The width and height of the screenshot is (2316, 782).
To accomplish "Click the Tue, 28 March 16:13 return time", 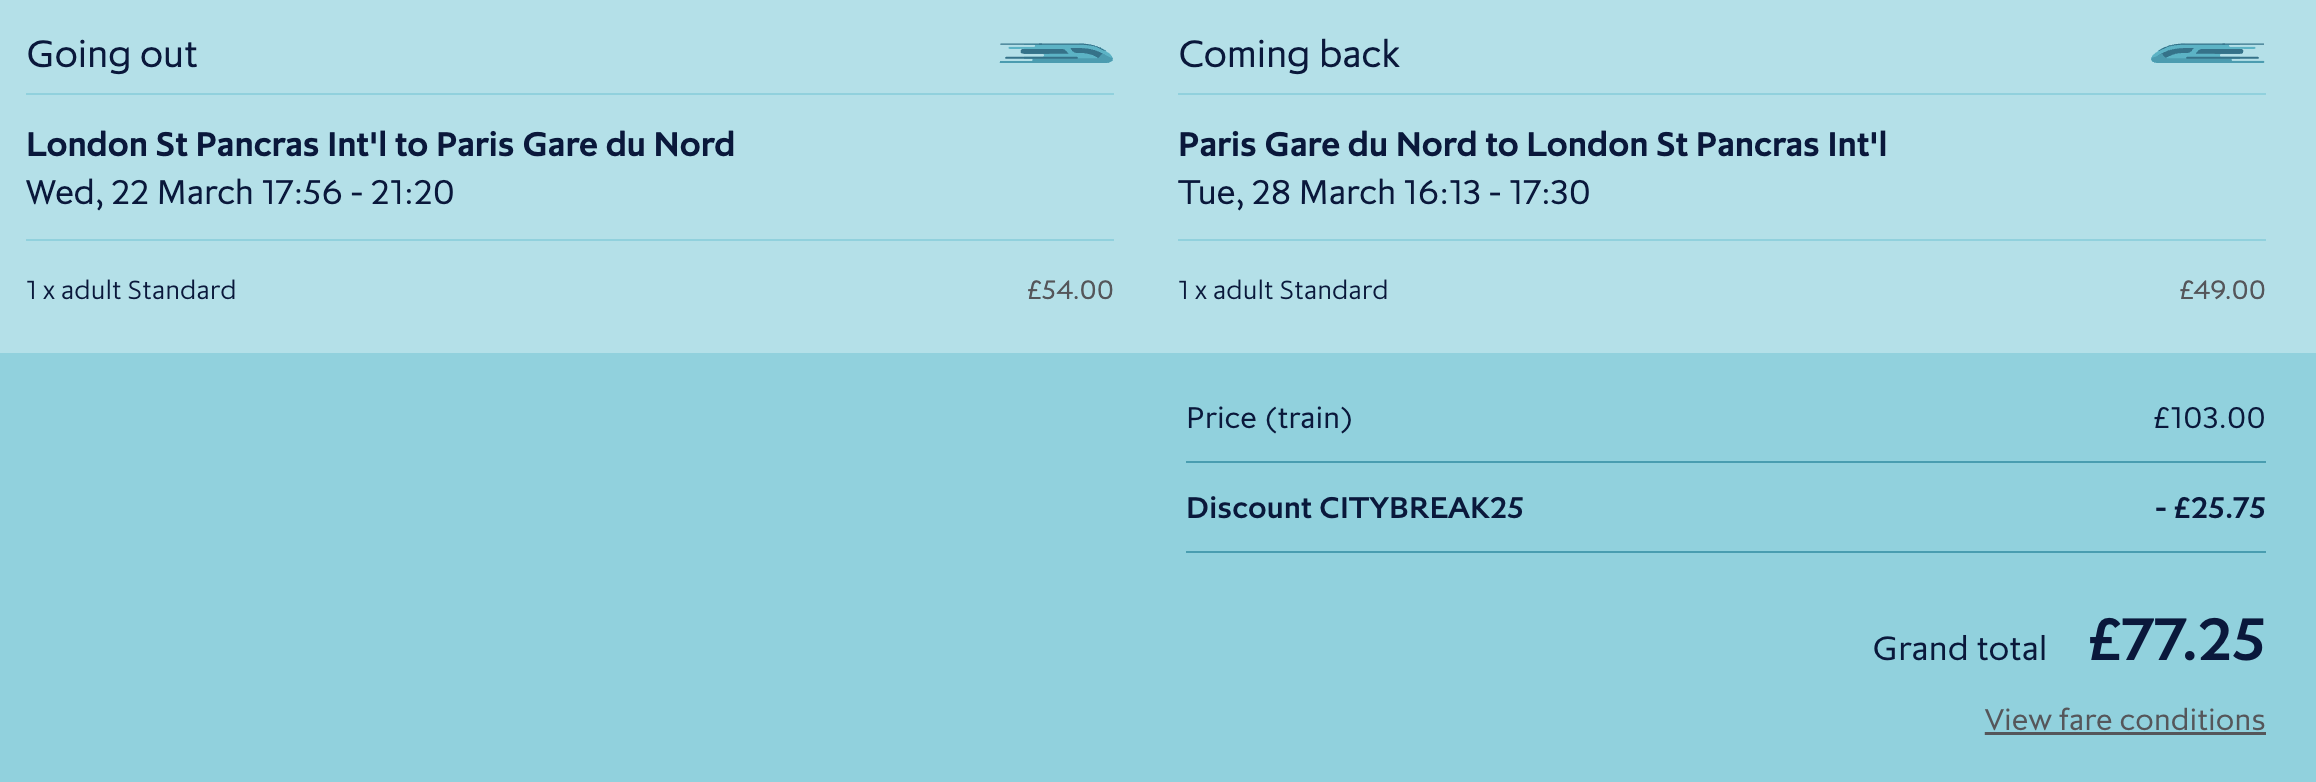I will (x=1329, y=192).
